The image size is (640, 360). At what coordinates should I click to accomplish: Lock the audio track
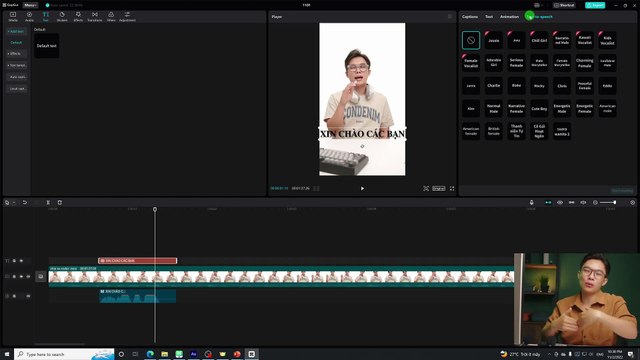pos(14,296)
